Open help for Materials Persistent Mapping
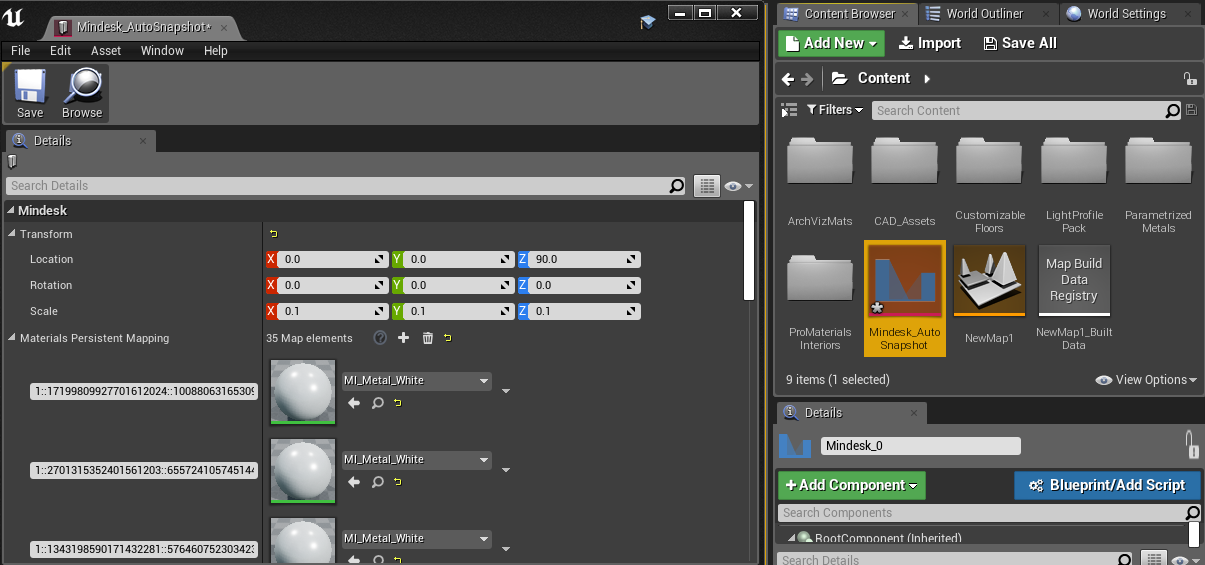 pos(380,338)
